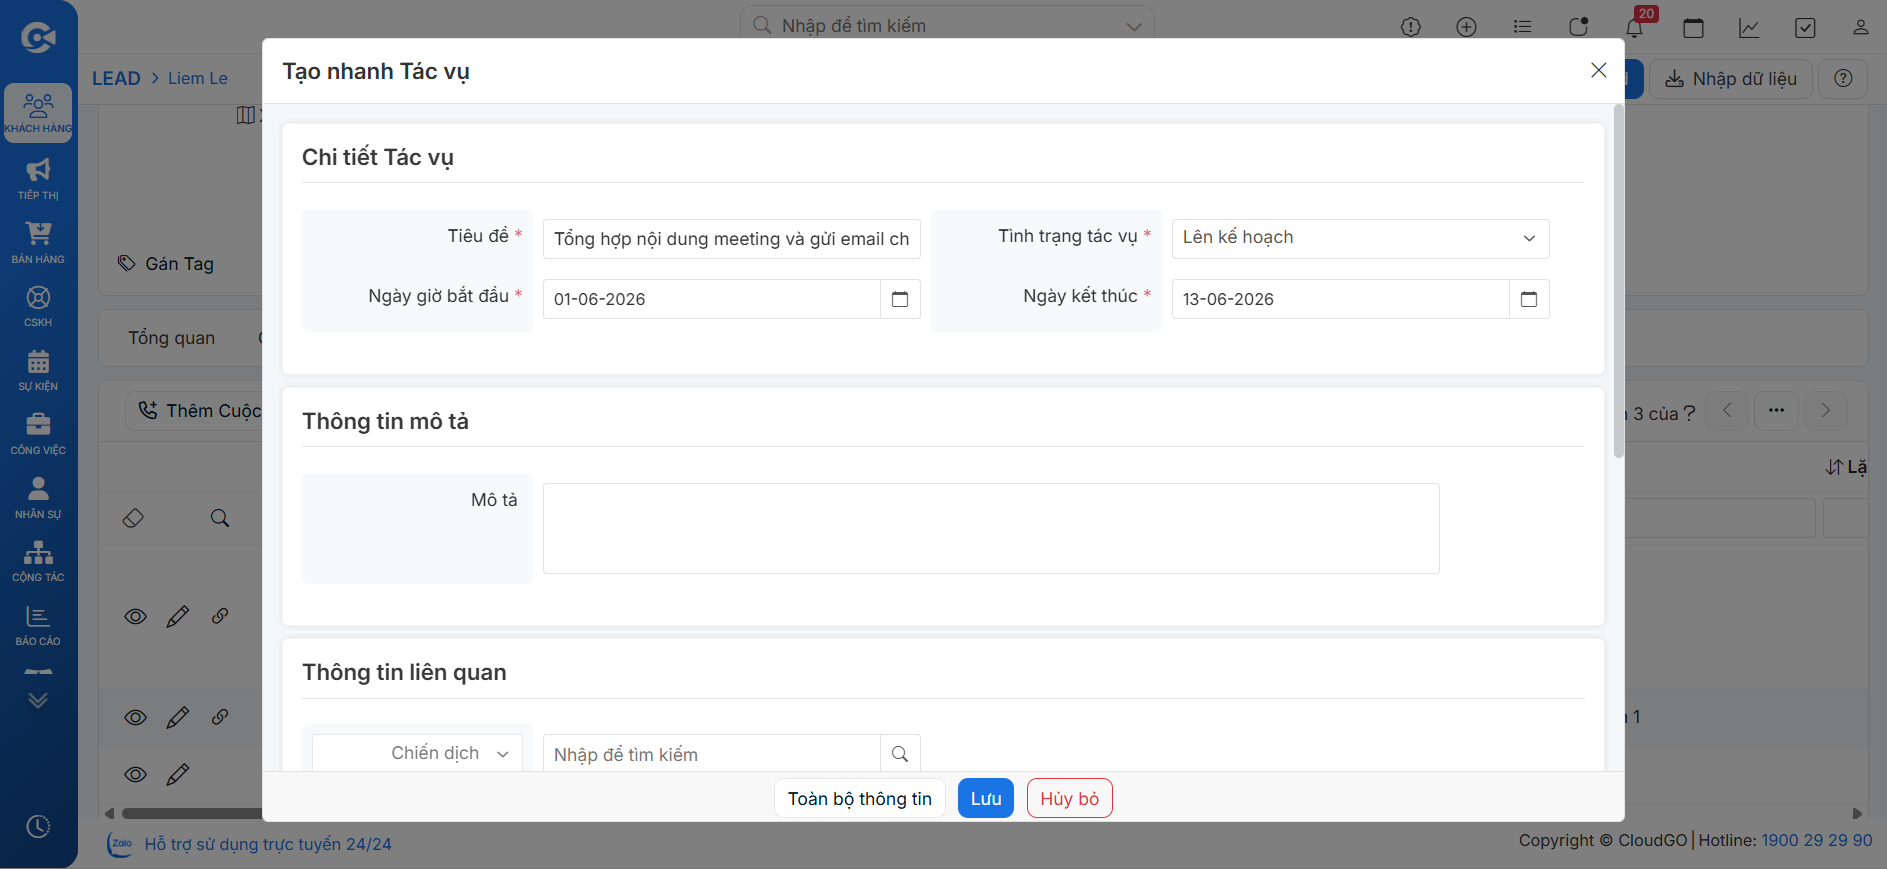Open the three-dots more options button
This screenshot has width=1887, height=869.
[1776, 411]
